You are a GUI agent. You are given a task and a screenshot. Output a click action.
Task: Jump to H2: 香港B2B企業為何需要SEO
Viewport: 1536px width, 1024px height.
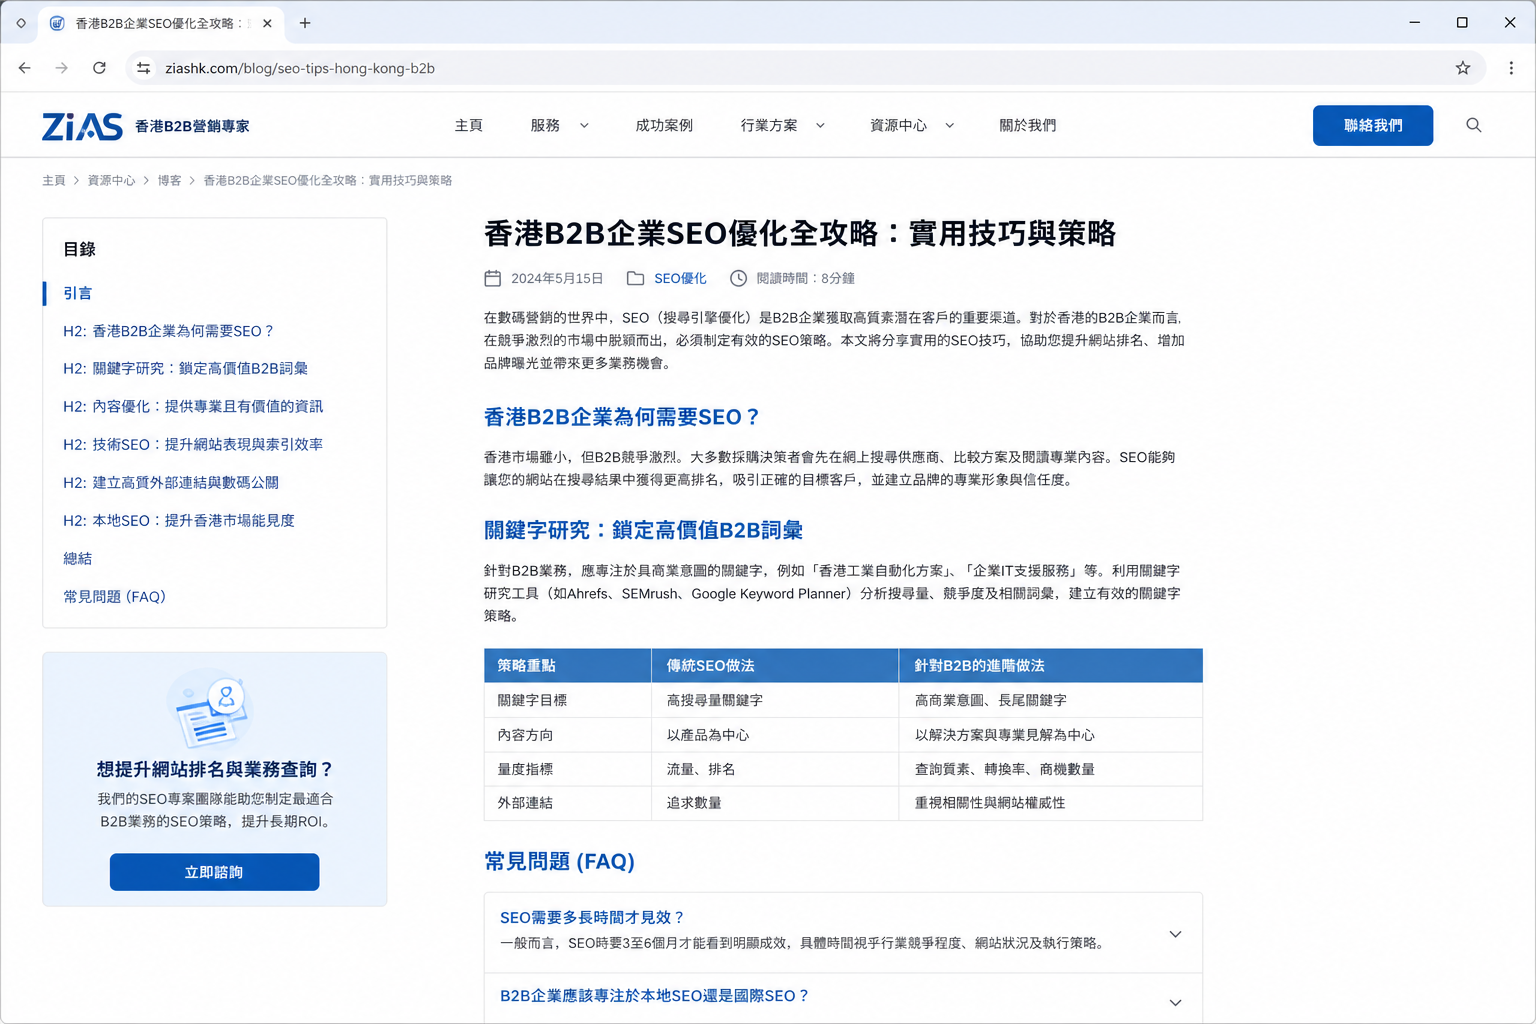[x=168, y=331]
